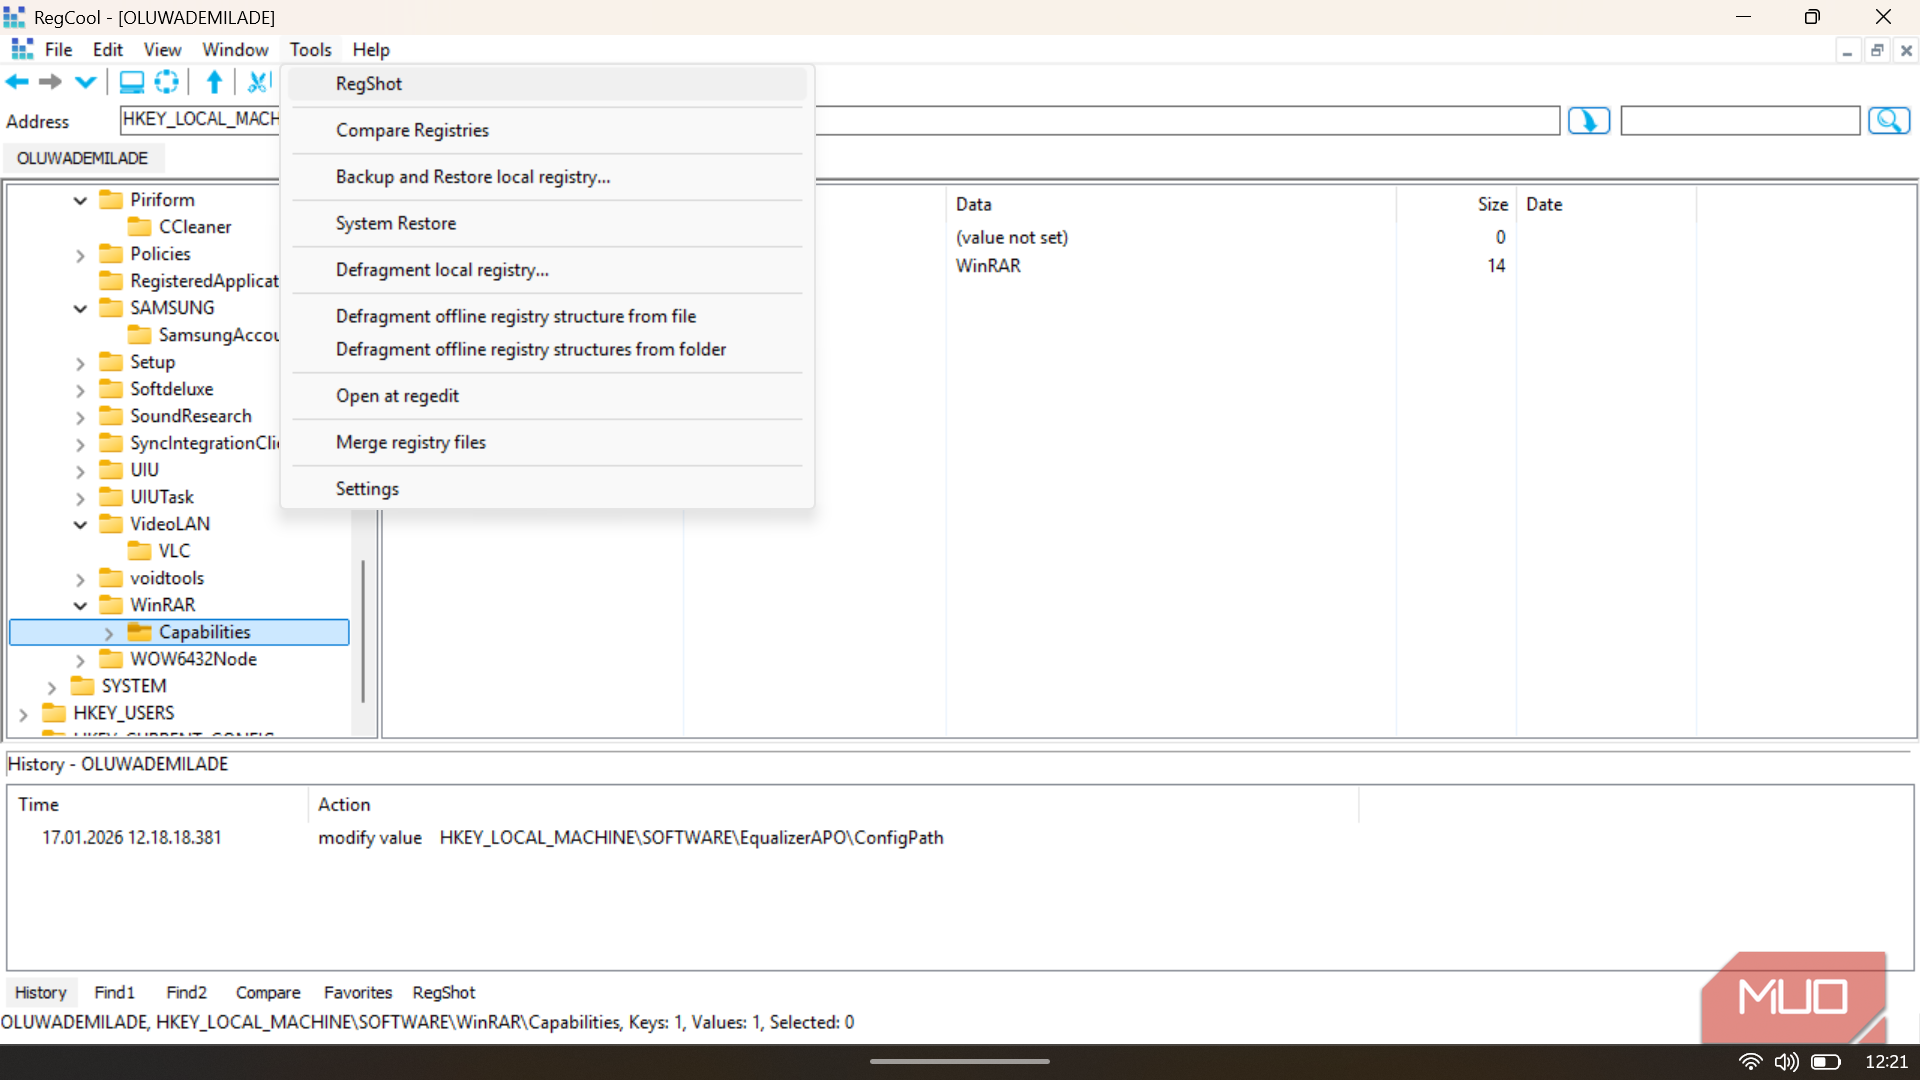Click the battery tray icon

pyautogui.click(x=1825, y=1062)
